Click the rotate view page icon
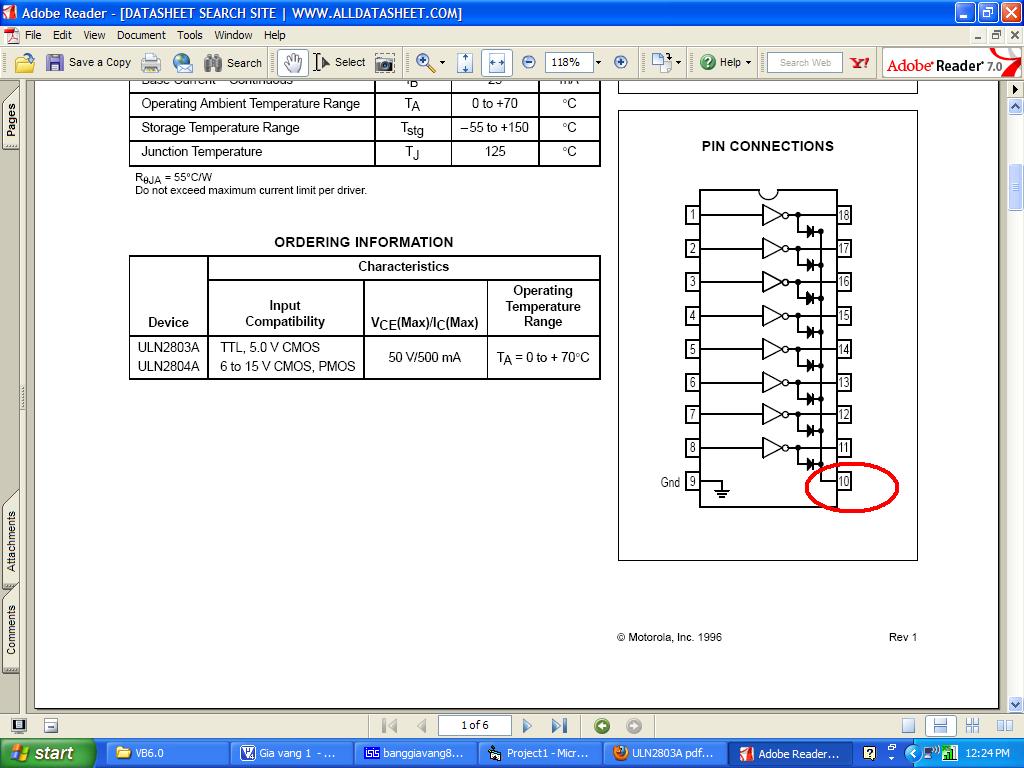Viewport: 1024px width, 768px height. 662,63
